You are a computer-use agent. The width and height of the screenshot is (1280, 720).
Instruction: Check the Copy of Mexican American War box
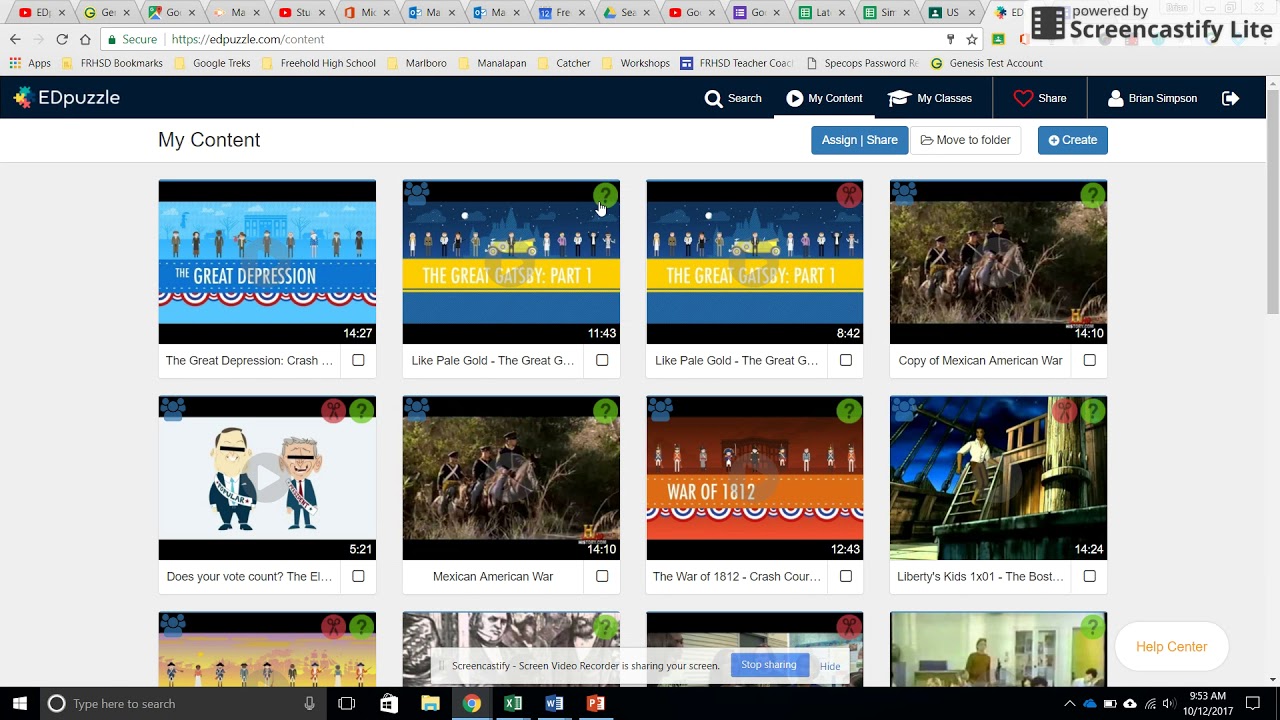pos(1090,360)
